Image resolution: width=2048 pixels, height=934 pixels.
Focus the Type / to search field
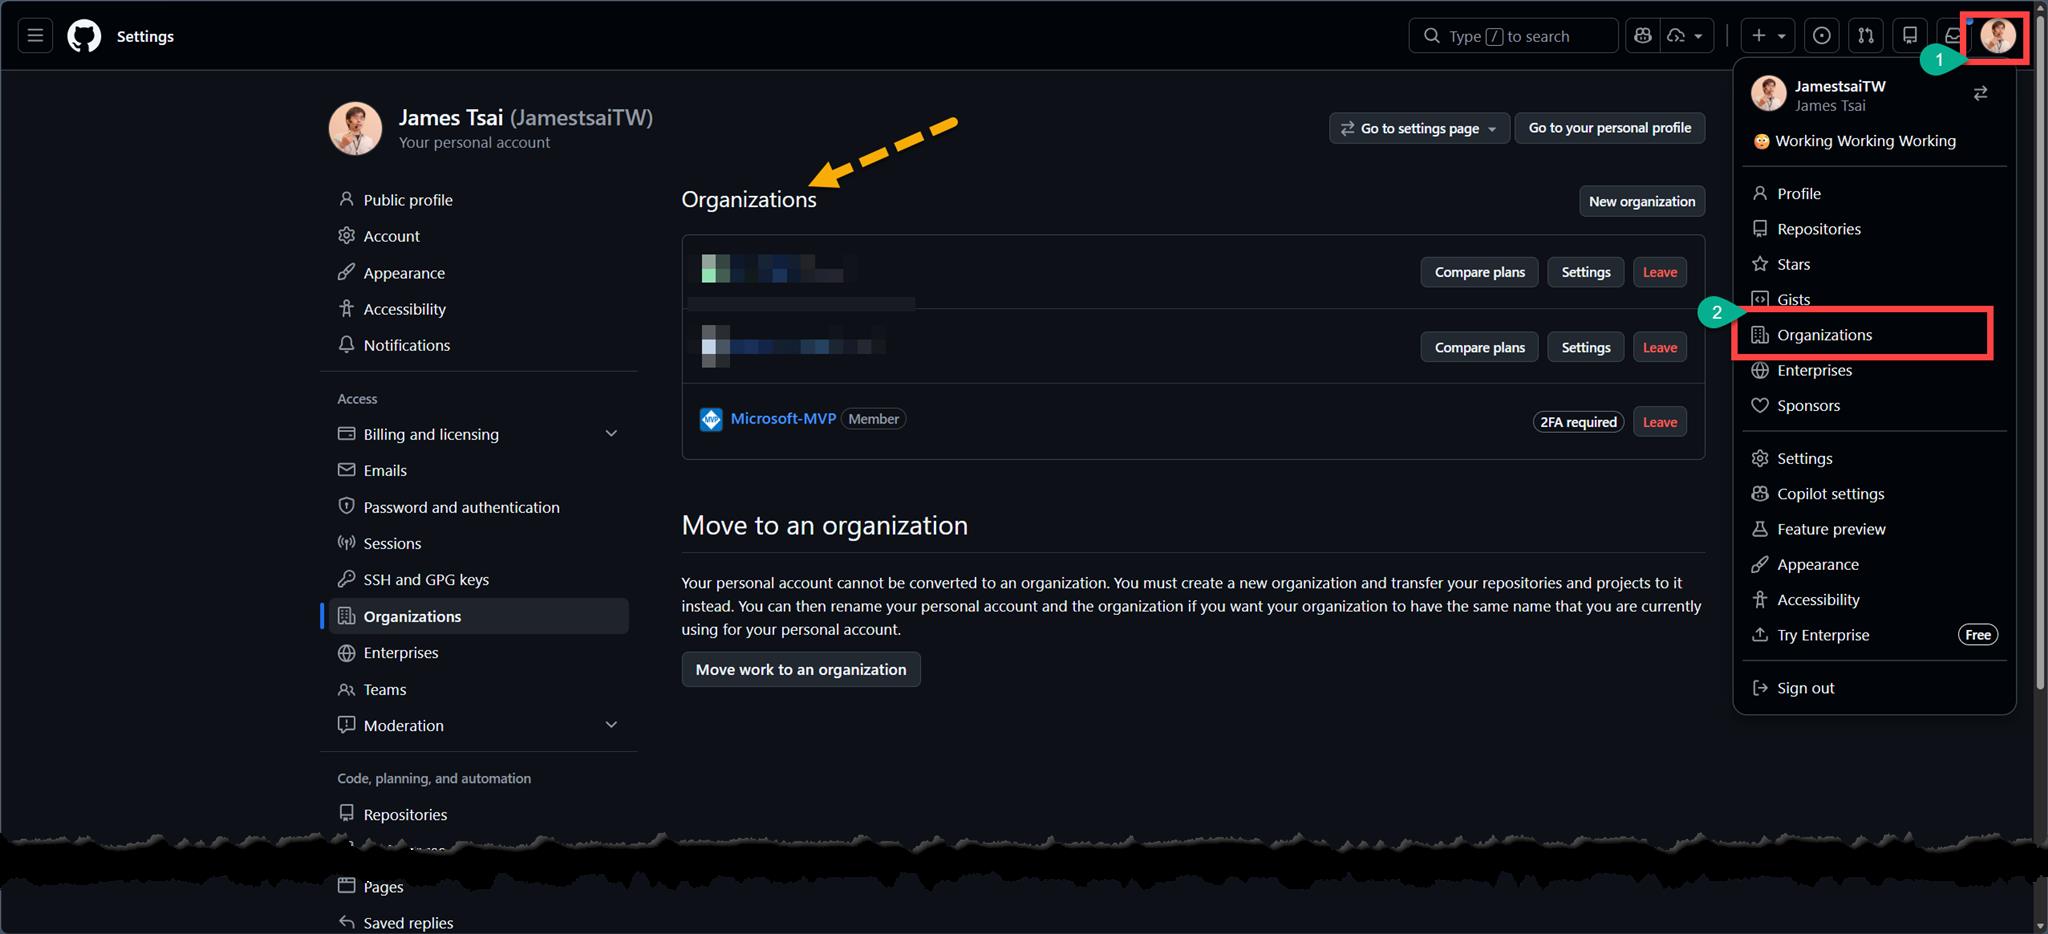click(x=1513, y=36)
